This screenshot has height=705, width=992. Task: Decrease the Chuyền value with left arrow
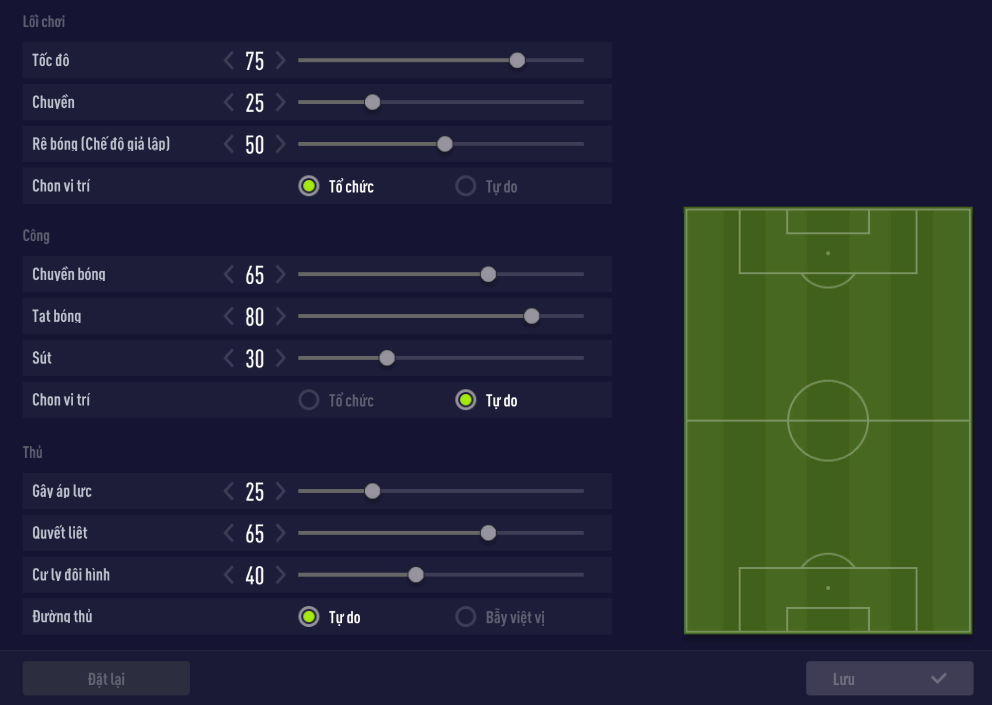click(x=229, y=103)
